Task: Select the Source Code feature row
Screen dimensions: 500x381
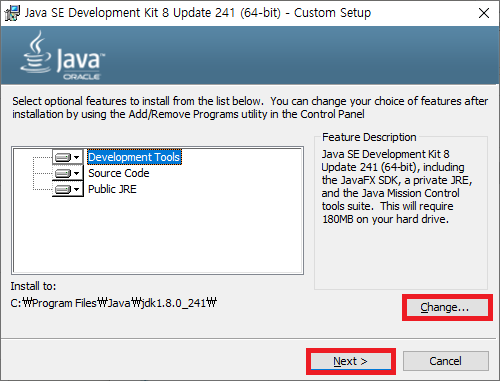Action: click(x=119, y=173)
